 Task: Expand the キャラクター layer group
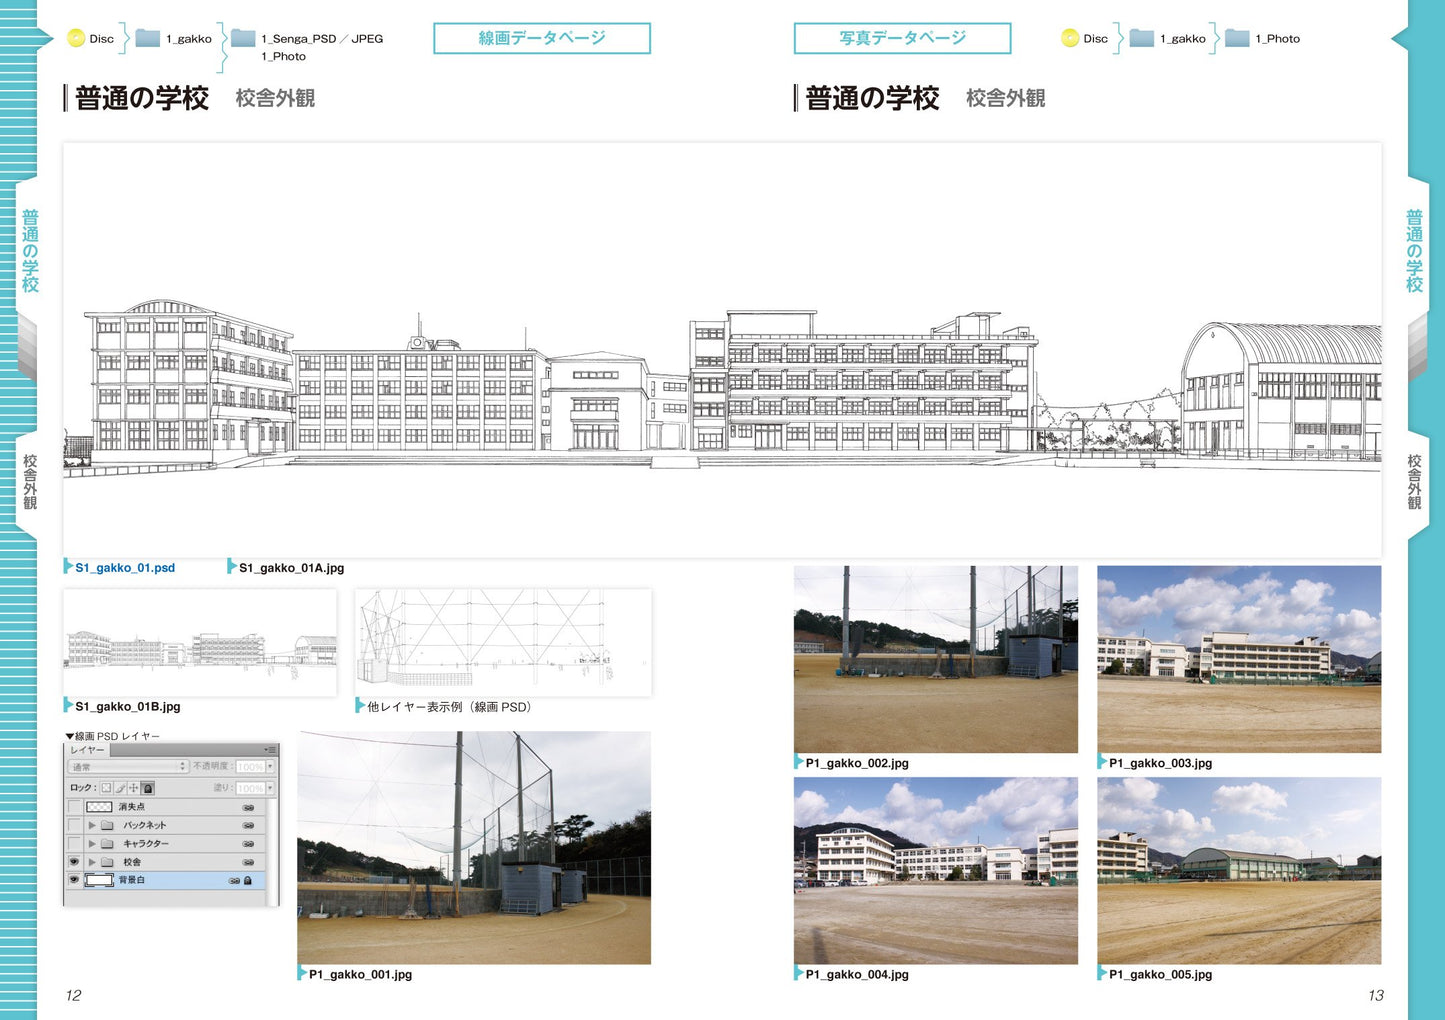pyautogui.click(x=92, y=844)
